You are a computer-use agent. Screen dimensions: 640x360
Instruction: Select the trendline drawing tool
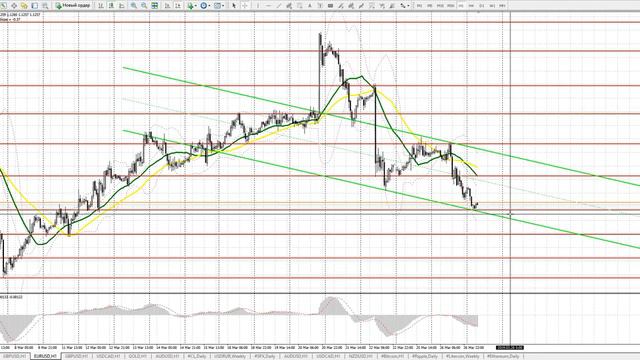(x=279, y=6)
